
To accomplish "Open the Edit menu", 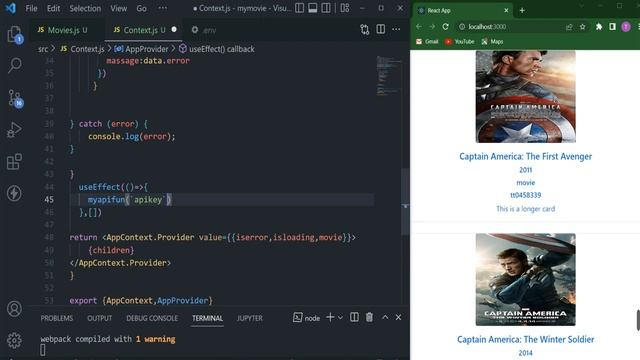I will pyautogui.click(x=53, y=8).
